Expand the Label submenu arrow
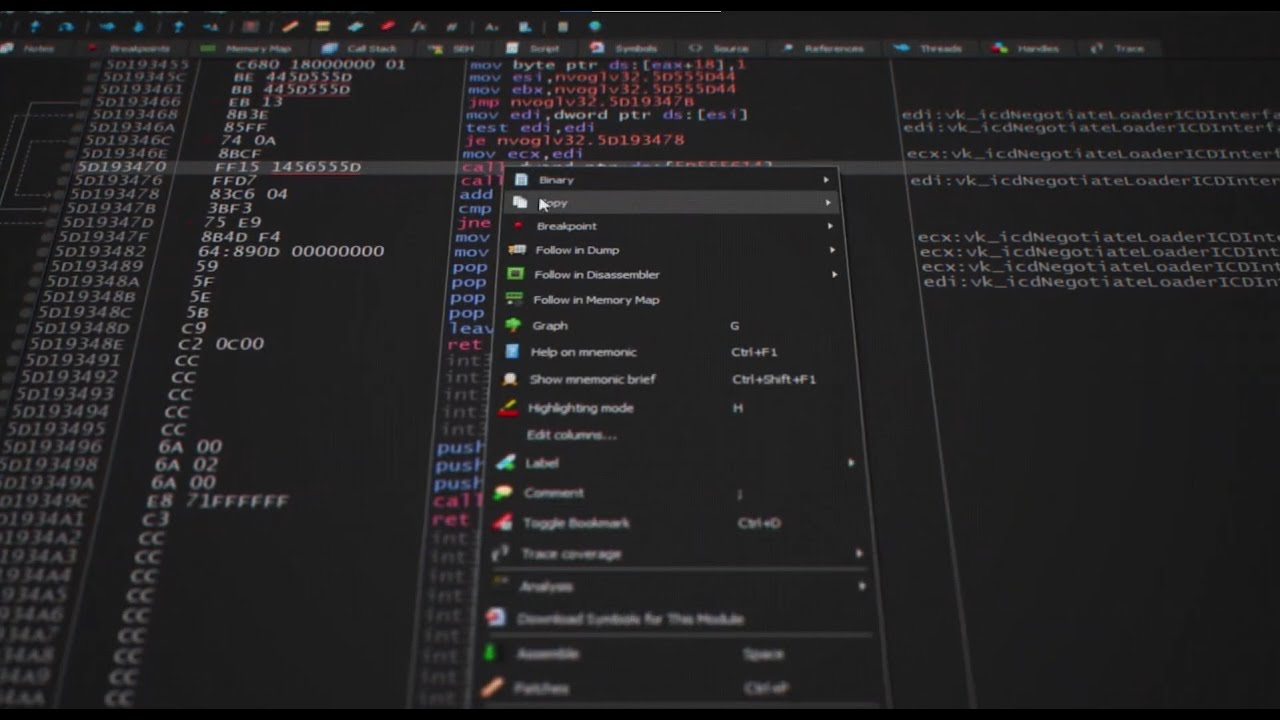The image size is (1280, 720). [851, 463]
